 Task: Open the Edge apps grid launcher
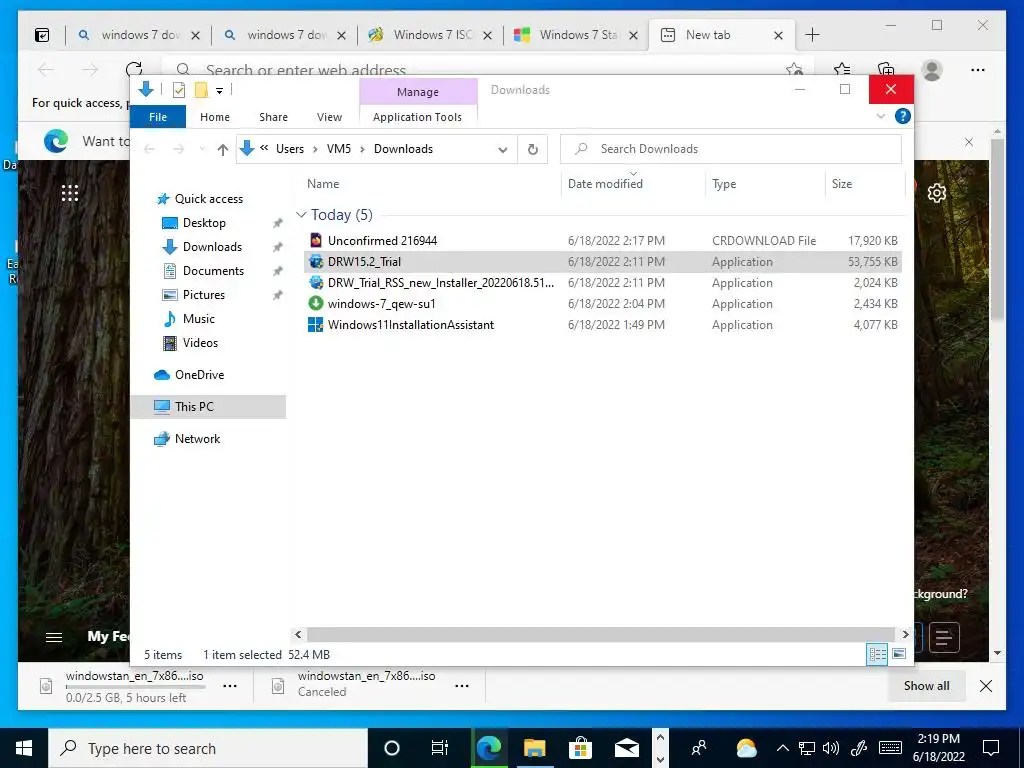click(x=70, y=193)
